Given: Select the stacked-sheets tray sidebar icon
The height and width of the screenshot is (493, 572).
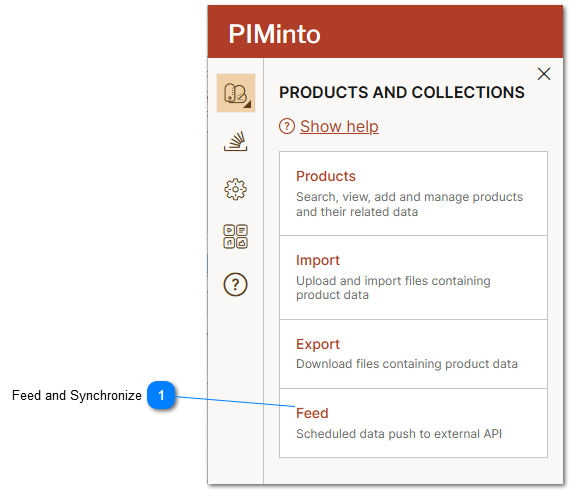Looking at the screenshot, I should pyautogui.click(x=236, y=141).
